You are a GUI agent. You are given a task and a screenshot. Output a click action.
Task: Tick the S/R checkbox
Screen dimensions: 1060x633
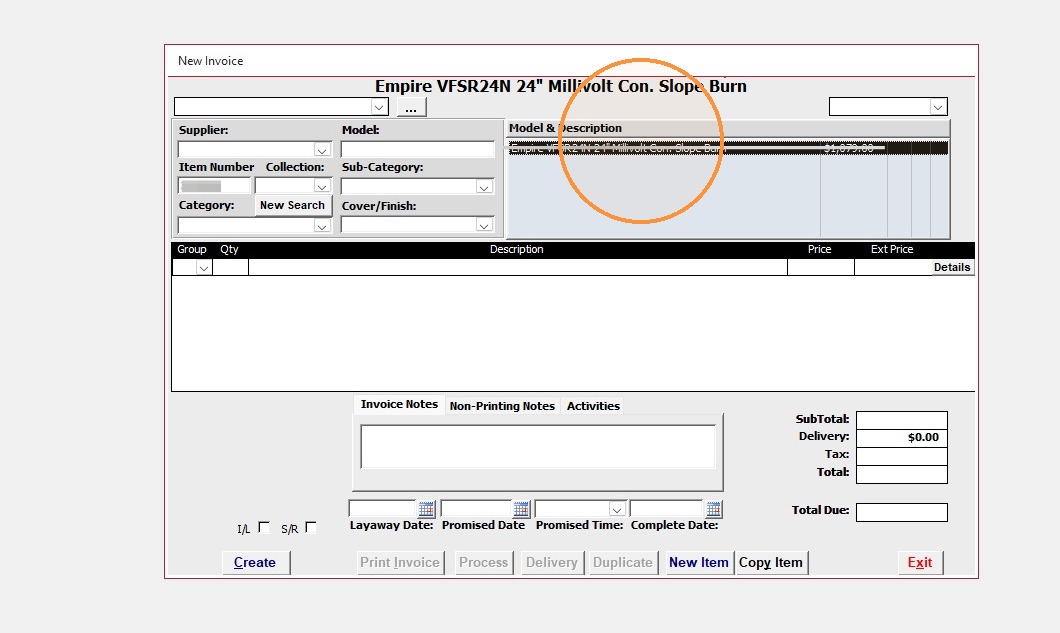coord(311,528)
